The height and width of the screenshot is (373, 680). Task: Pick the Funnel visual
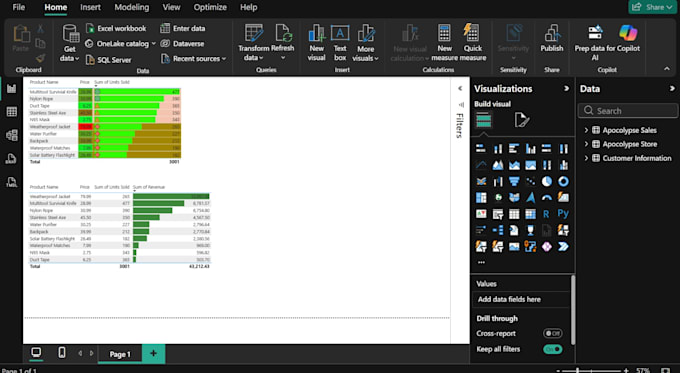point(514,181)
